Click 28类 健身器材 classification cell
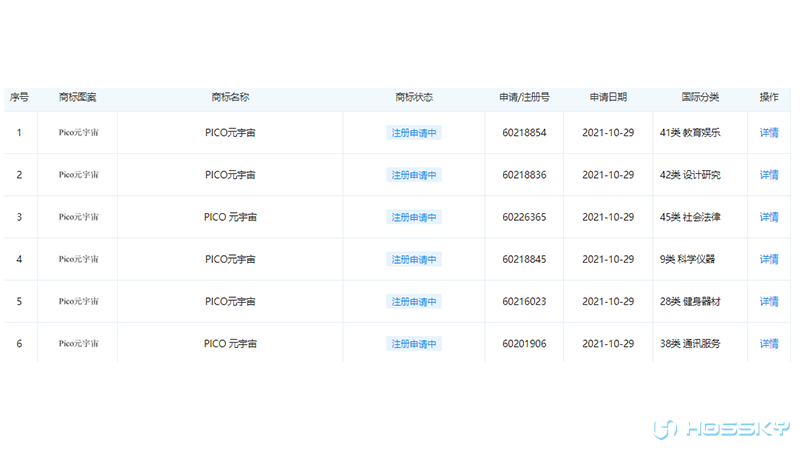 coord(690,302)
